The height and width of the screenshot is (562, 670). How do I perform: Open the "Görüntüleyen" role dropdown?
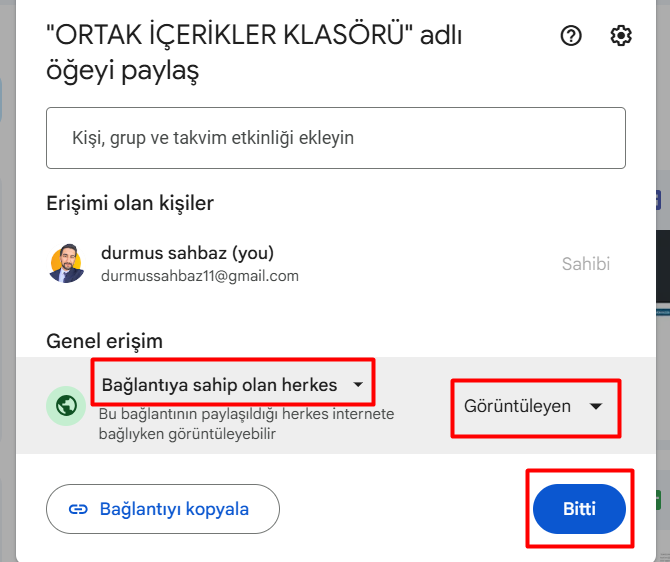534,406
